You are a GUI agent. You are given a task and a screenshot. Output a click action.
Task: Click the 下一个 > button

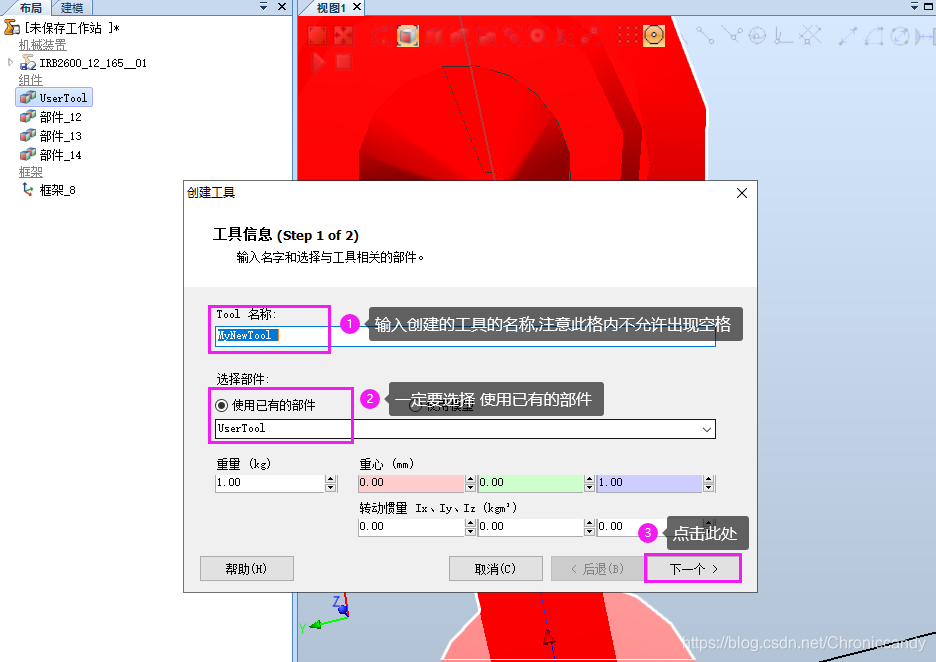coord(693,569)
